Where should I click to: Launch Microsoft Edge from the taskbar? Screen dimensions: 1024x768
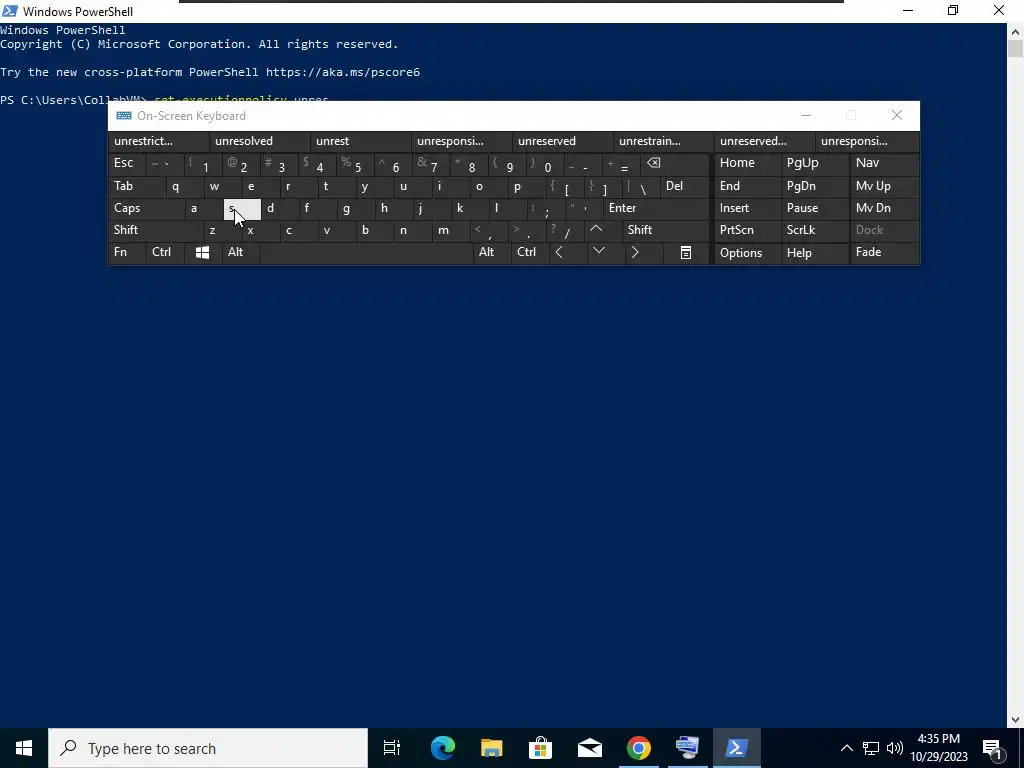click(443, 748)
